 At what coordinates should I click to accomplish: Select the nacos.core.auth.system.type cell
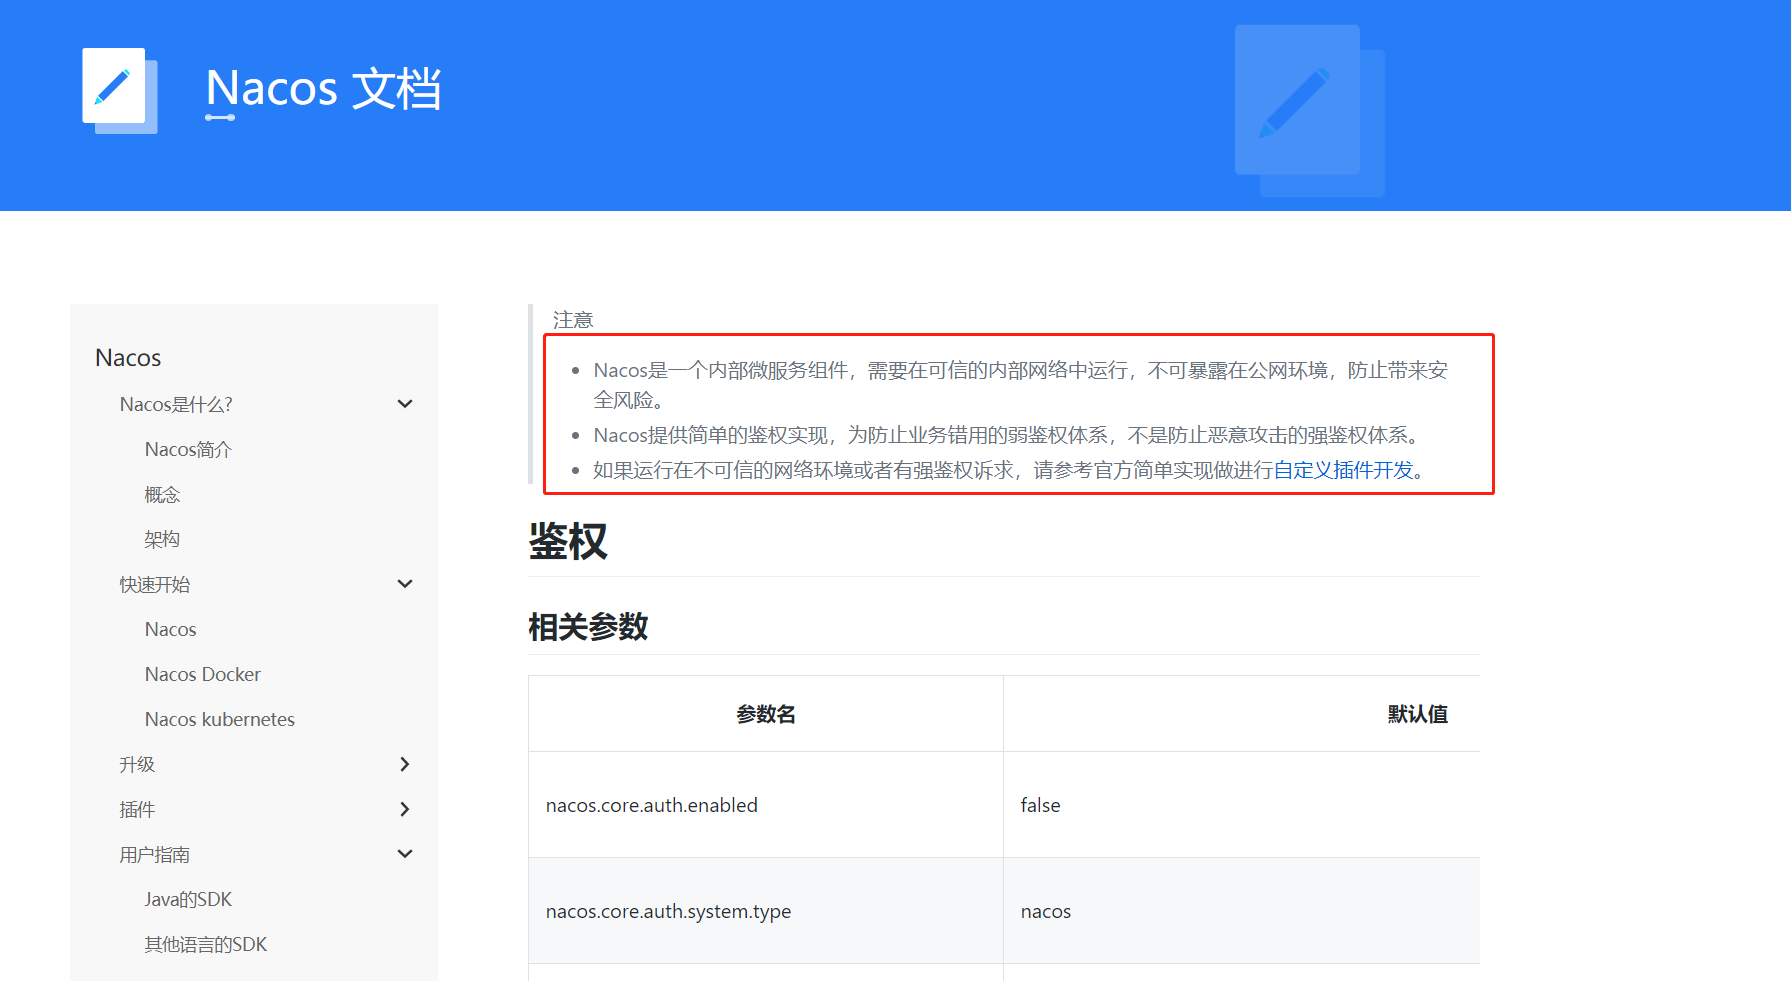766,911
